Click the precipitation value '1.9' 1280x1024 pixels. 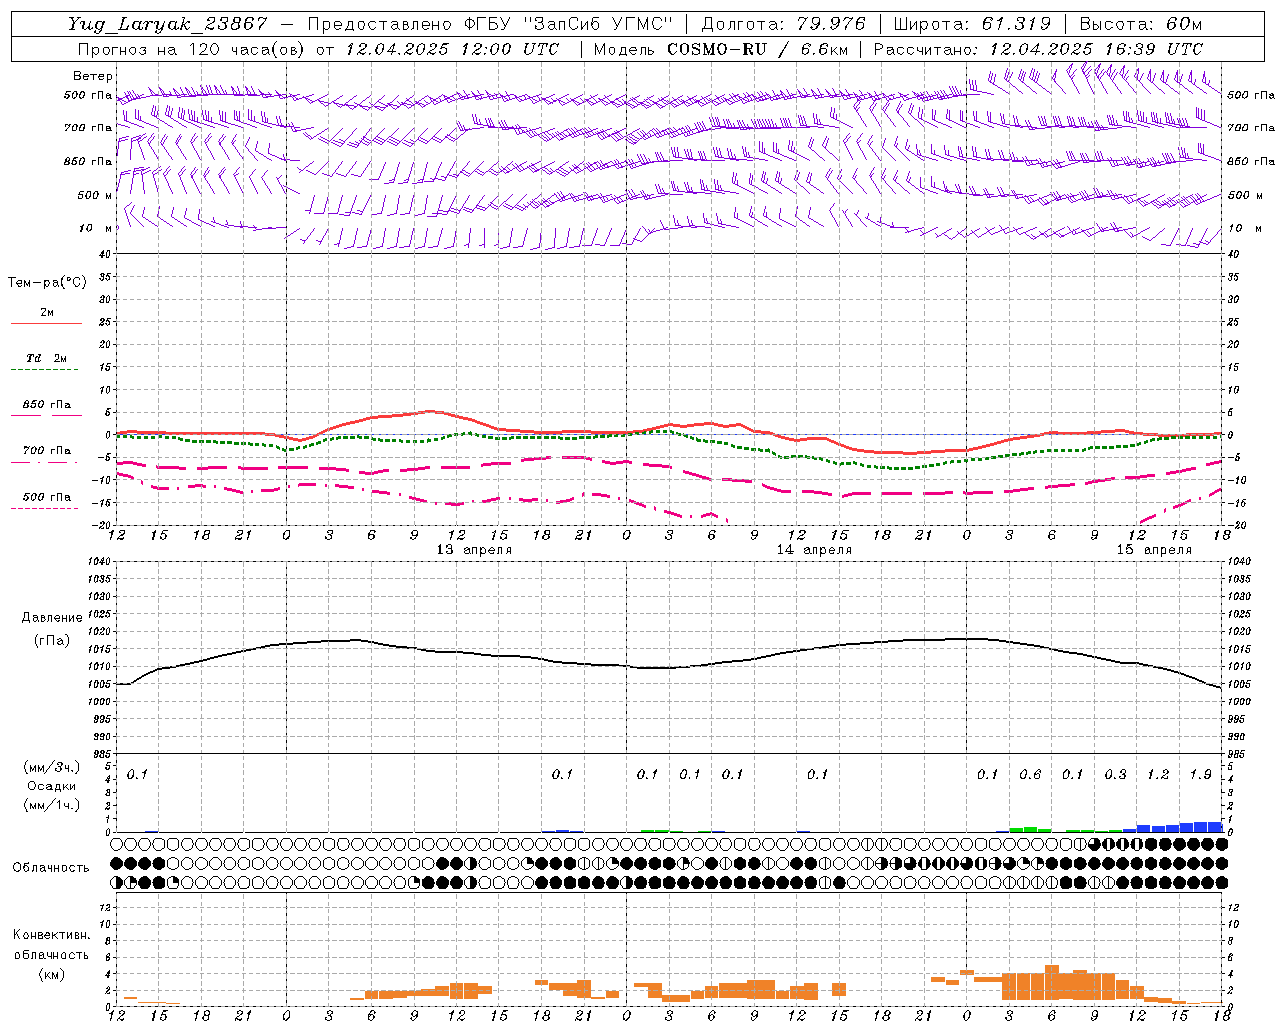[x=1200, y=774]
